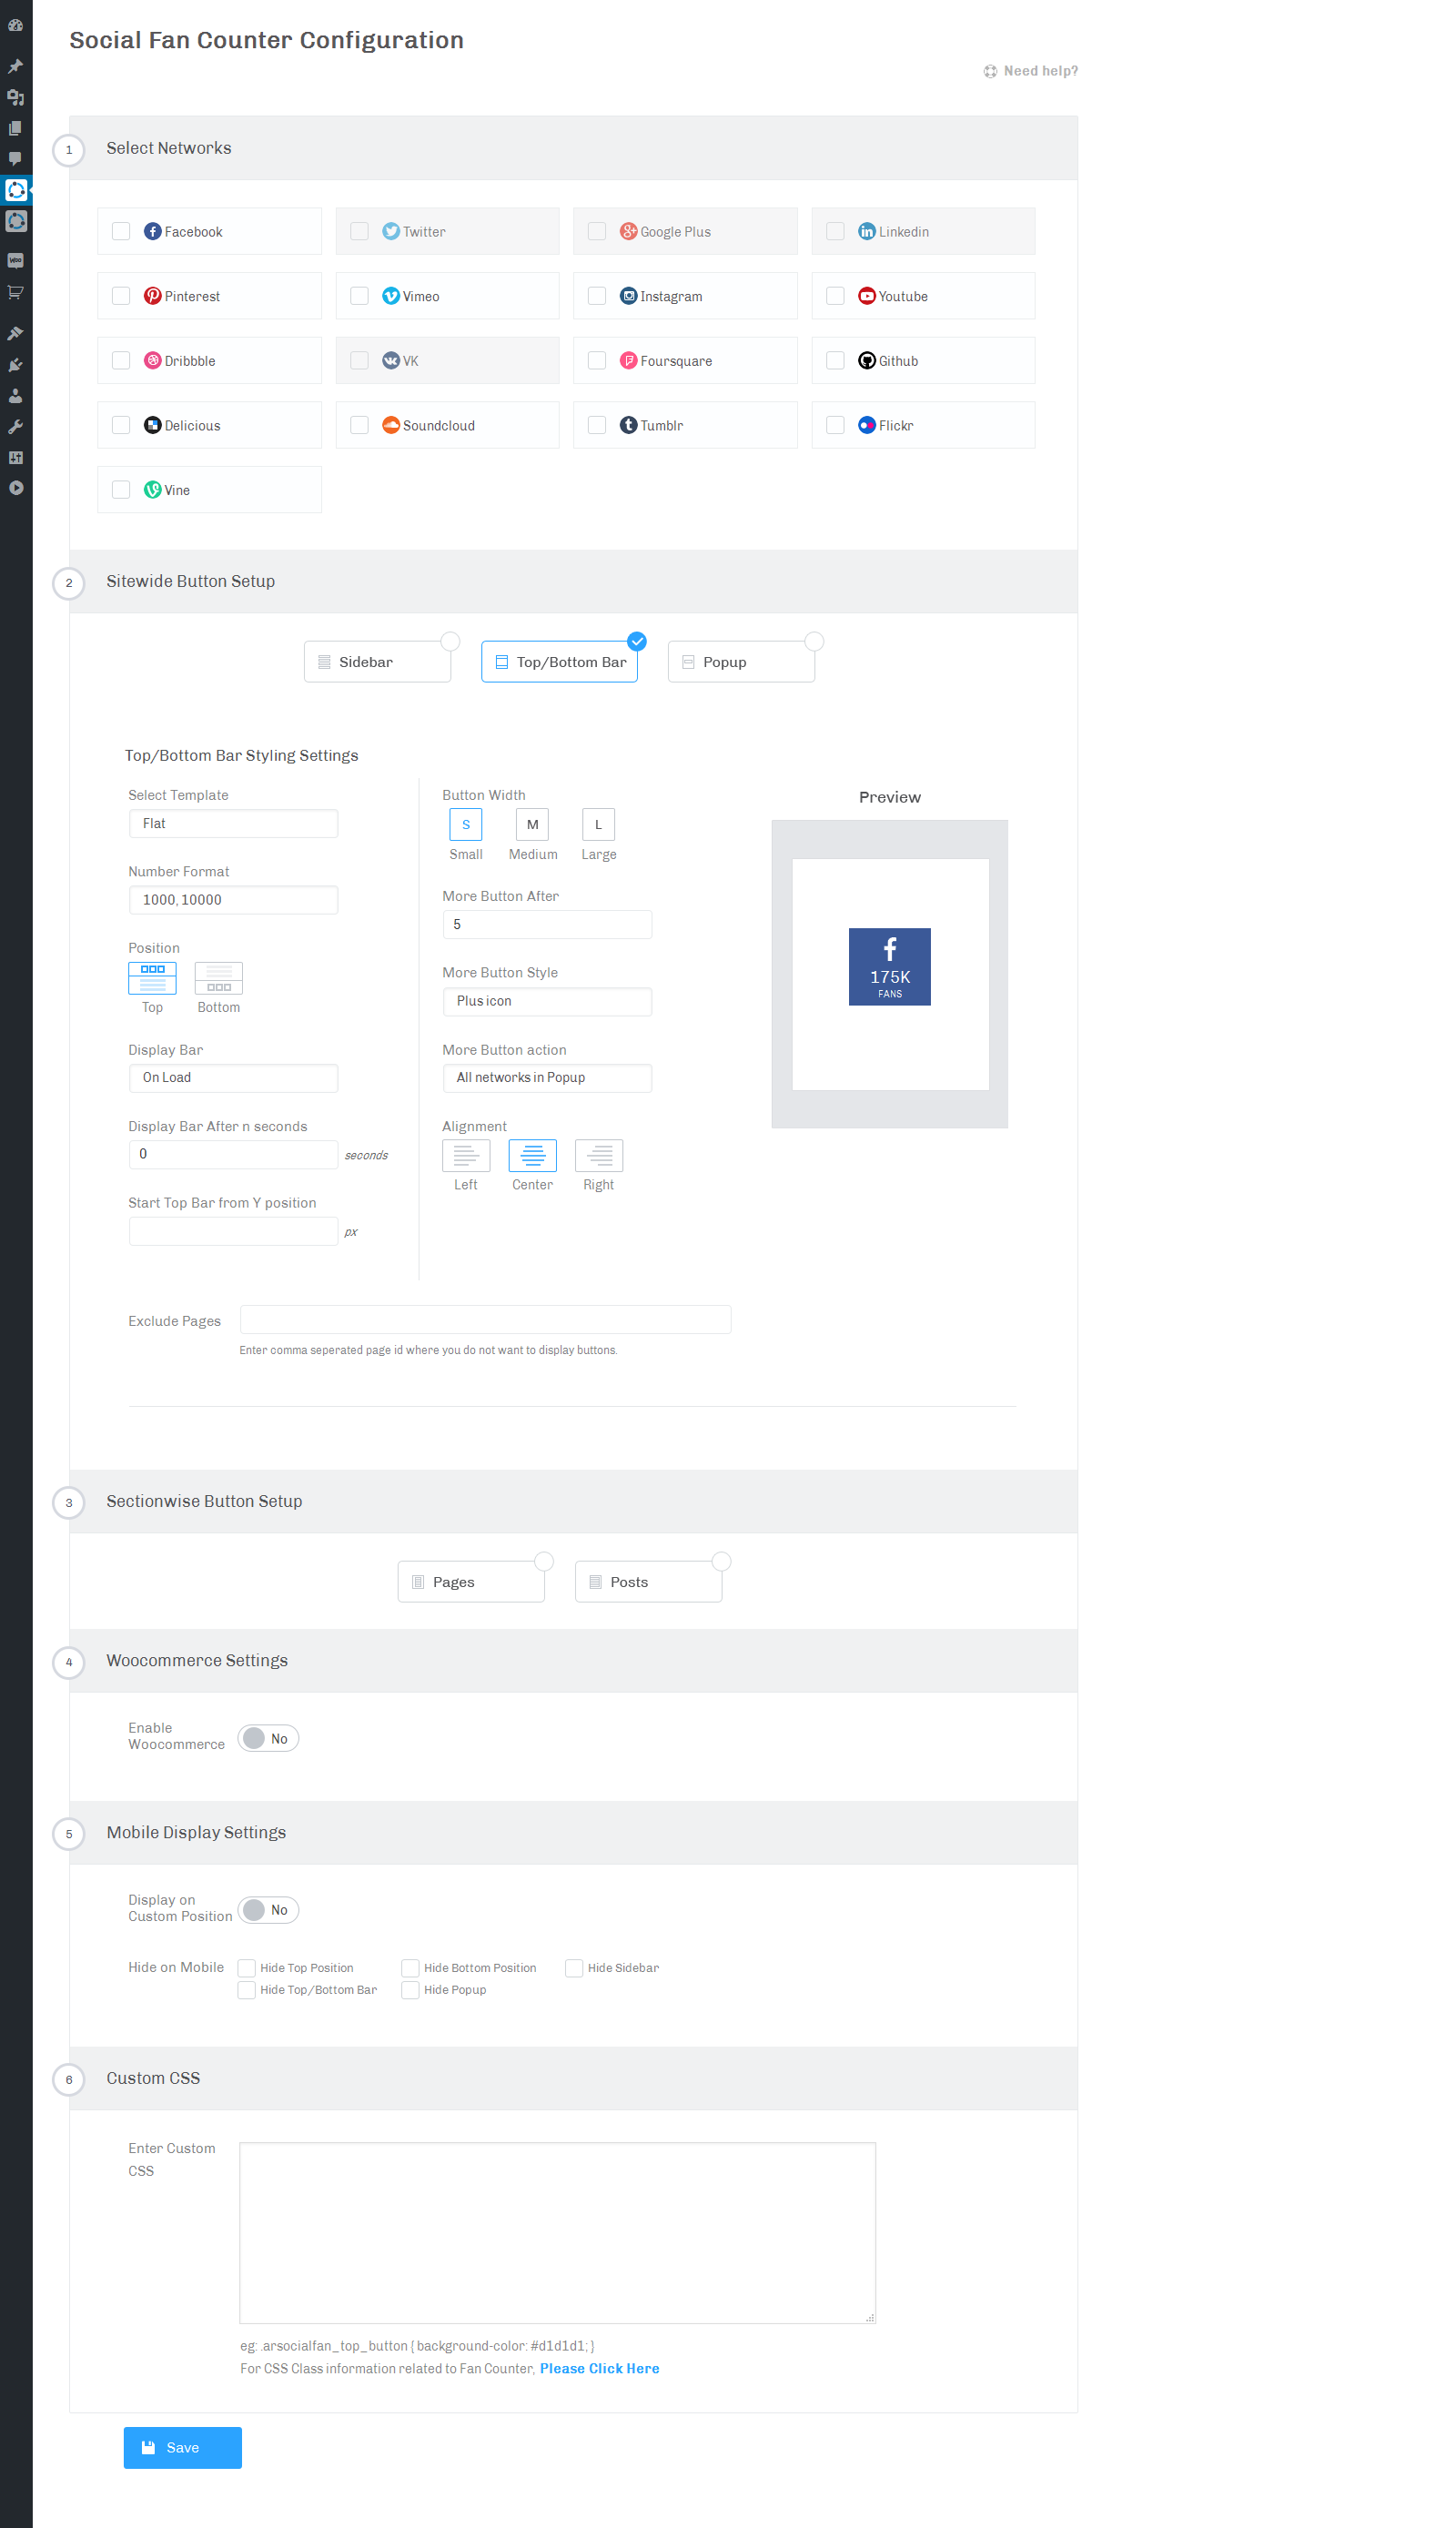The image size is (1456, 2528).
Task: Open Appearance via paintbrush sidebar icon
Action: pyautogui.click(x=15, y=333)
